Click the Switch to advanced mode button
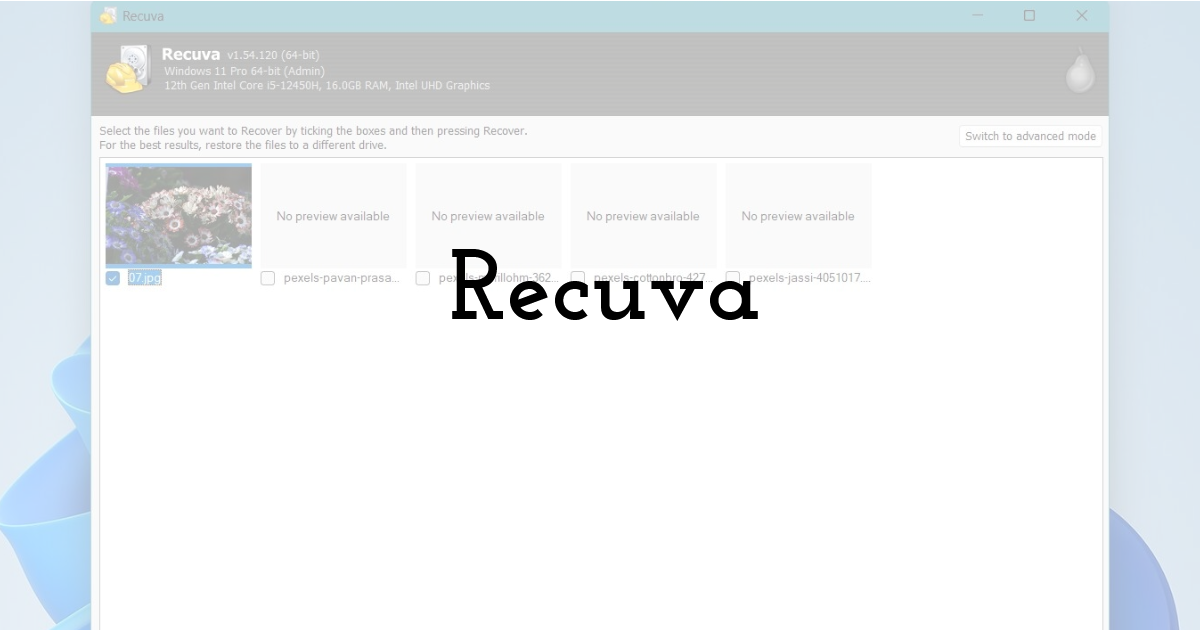The image size is (1200, 630). pos(1030,136)
